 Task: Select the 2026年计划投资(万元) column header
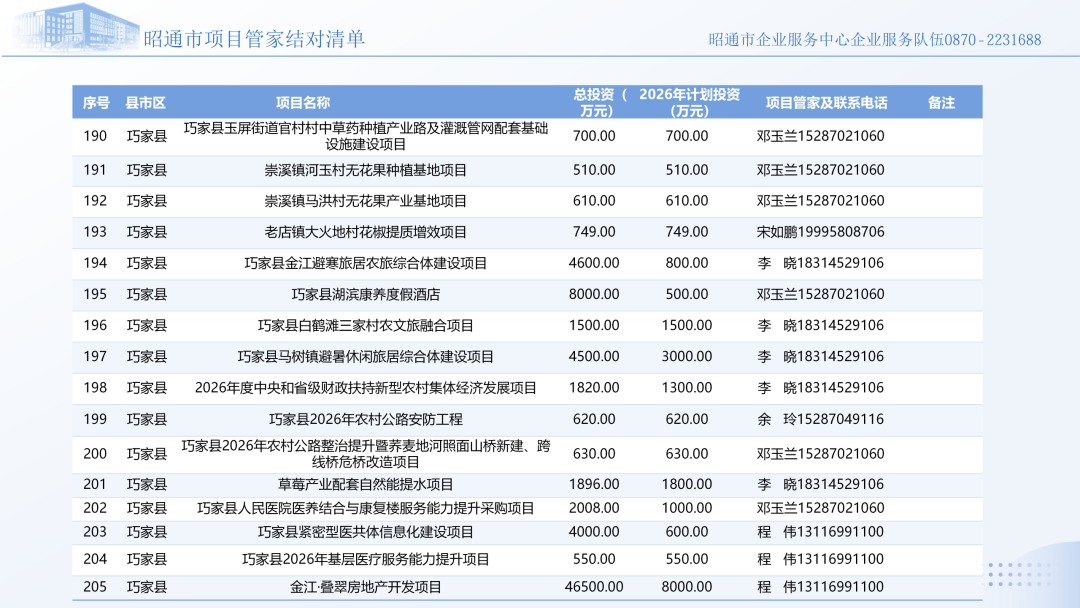pyautogui.click(x=689, y=103)
